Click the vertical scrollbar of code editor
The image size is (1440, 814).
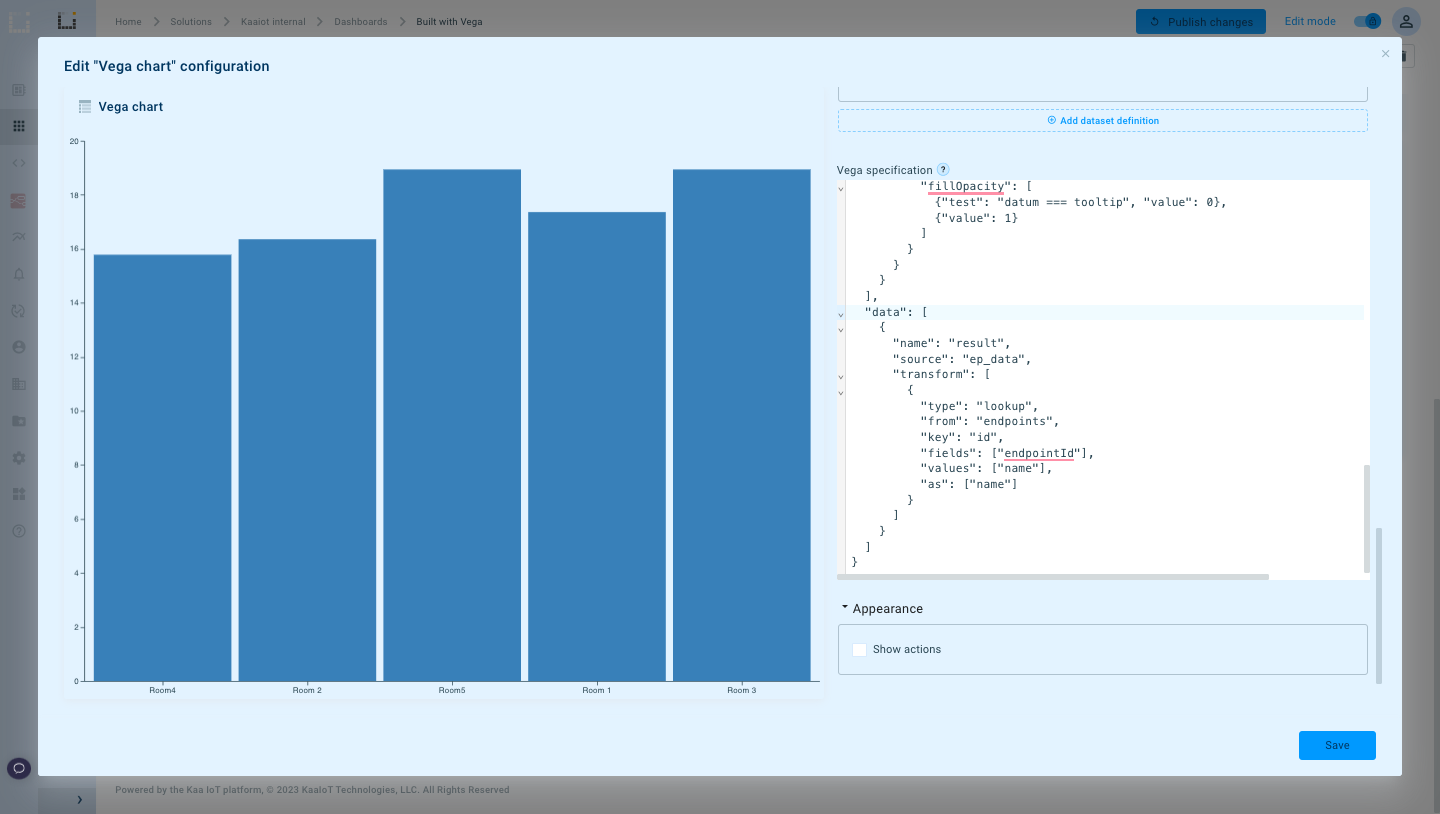coord(1367,518)
